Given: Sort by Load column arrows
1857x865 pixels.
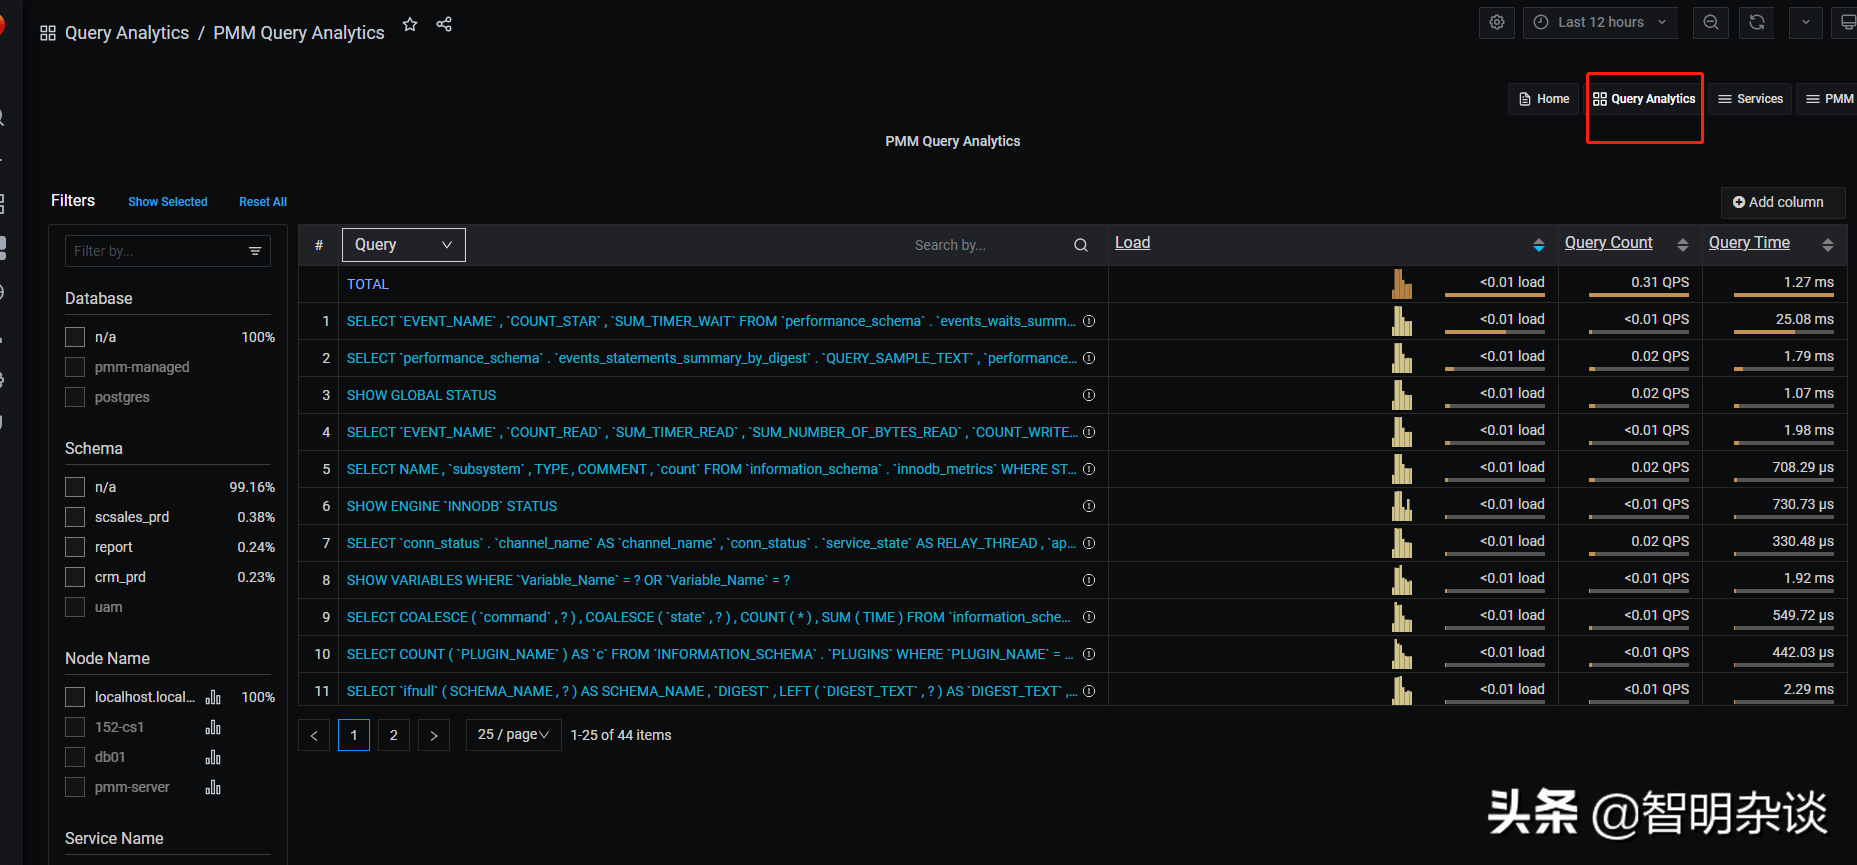Looking at the screenshot, I should pos(1539,245).
